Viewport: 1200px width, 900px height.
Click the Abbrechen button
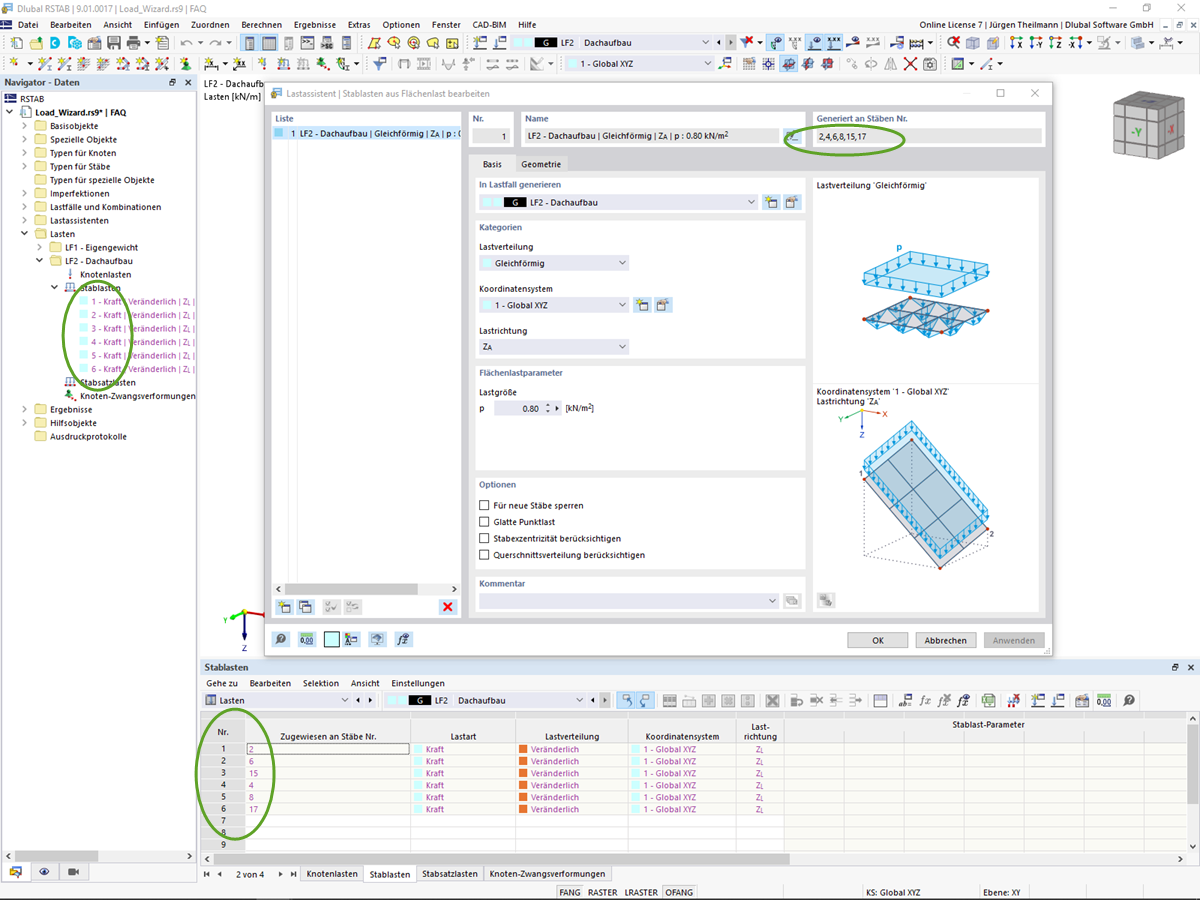(x=945, y=640)
